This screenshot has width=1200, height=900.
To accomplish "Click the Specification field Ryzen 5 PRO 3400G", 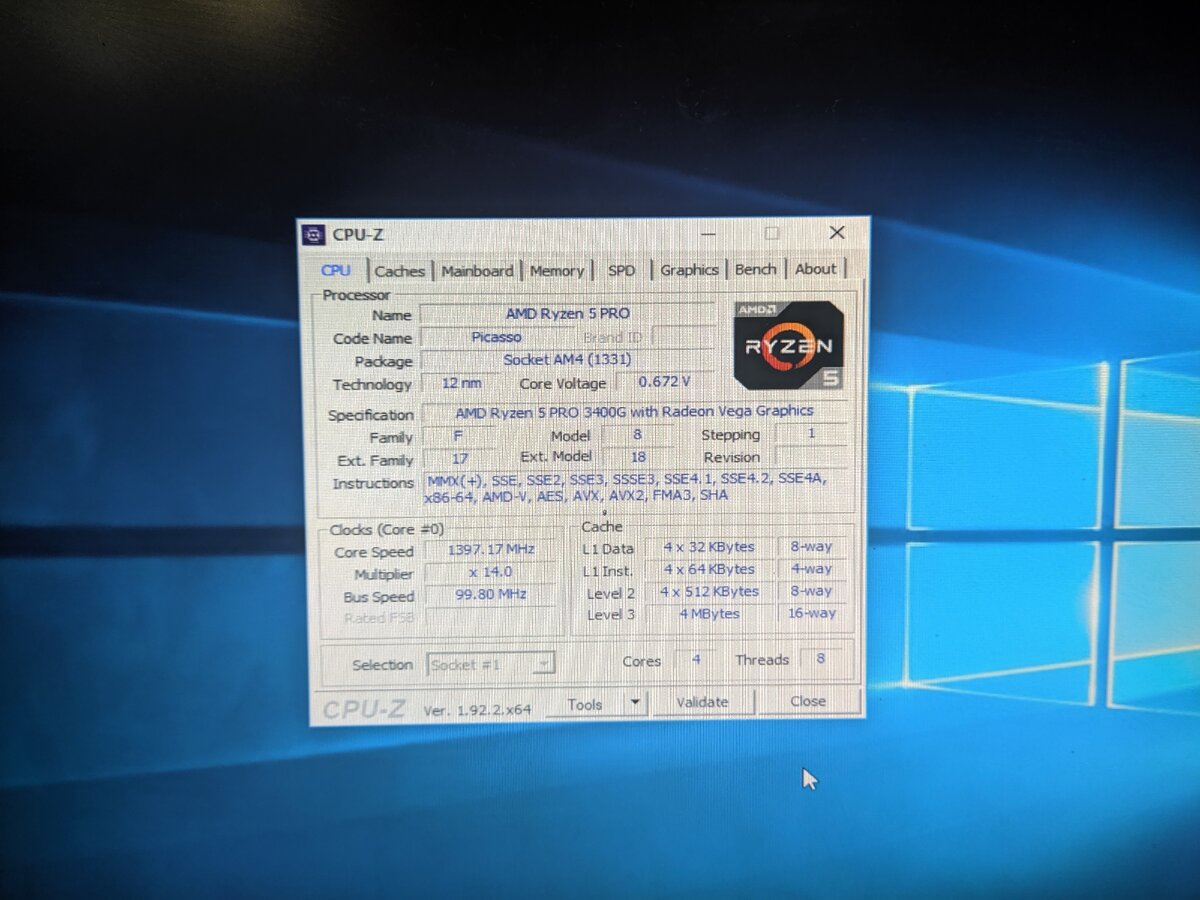I will coord(634,411).
